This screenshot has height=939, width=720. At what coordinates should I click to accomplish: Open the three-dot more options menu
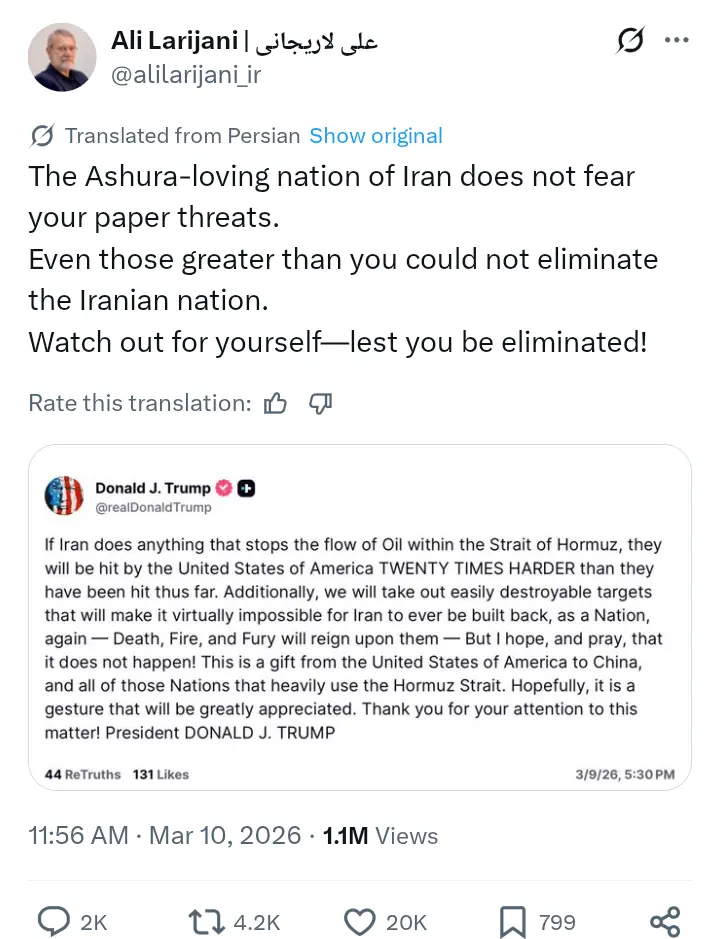[677, 41]
